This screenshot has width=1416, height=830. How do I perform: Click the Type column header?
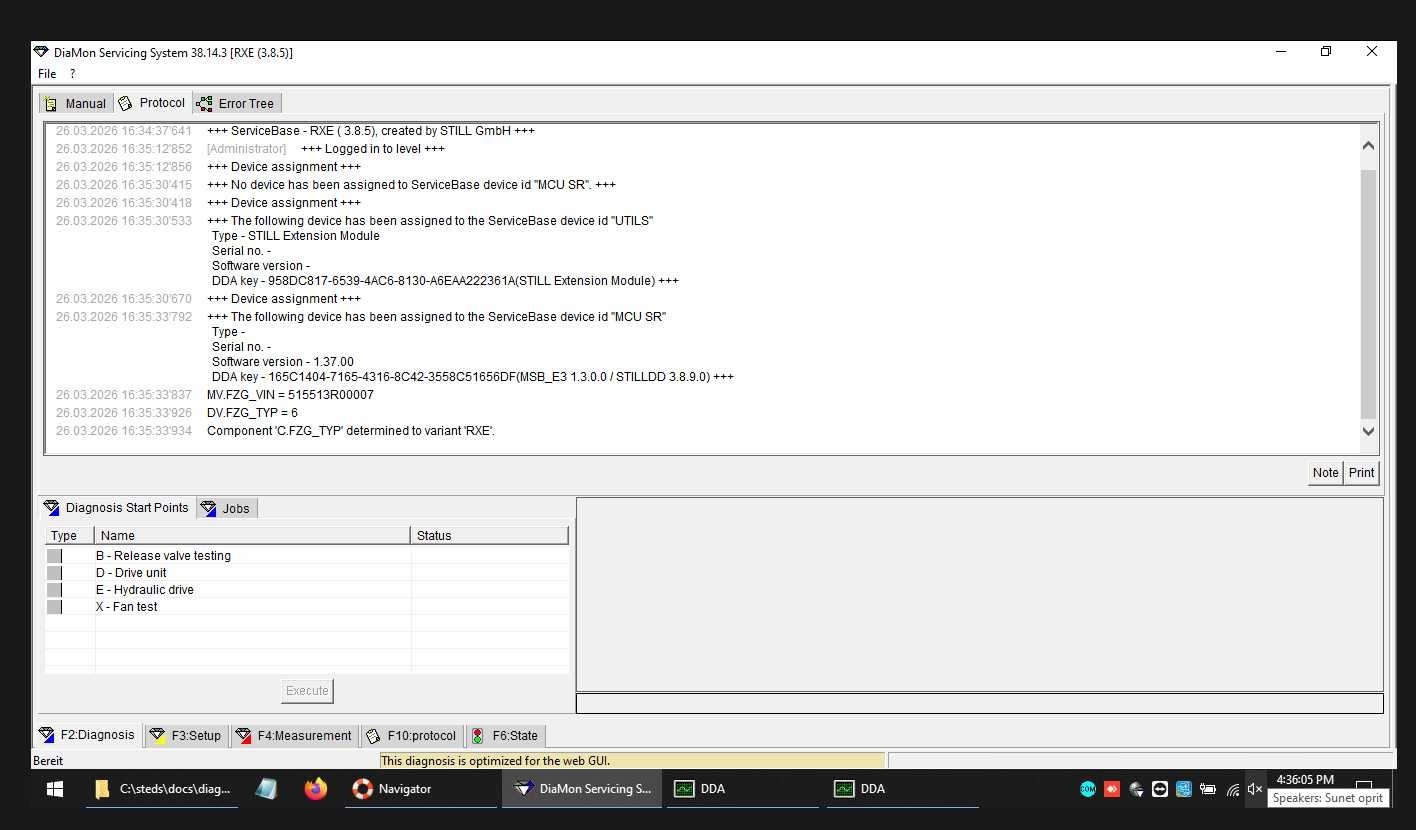point(70,536)
